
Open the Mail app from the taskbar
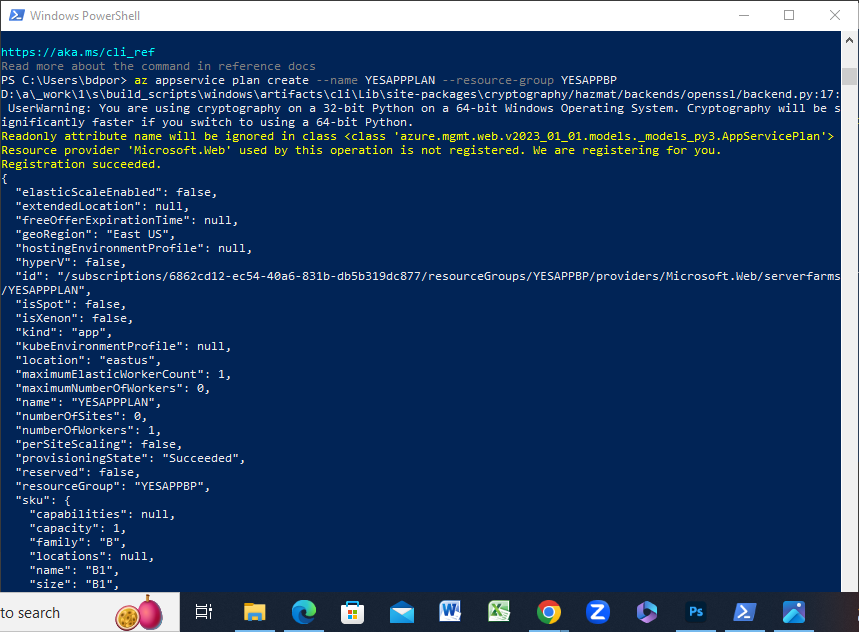pos(402,612)
